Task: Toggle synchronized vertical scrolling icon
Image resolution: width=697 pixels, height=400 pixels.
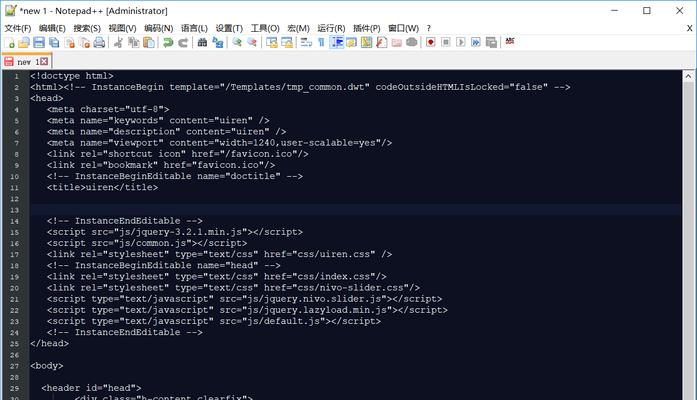Action: pyautogui.click(x=272, y=43)
